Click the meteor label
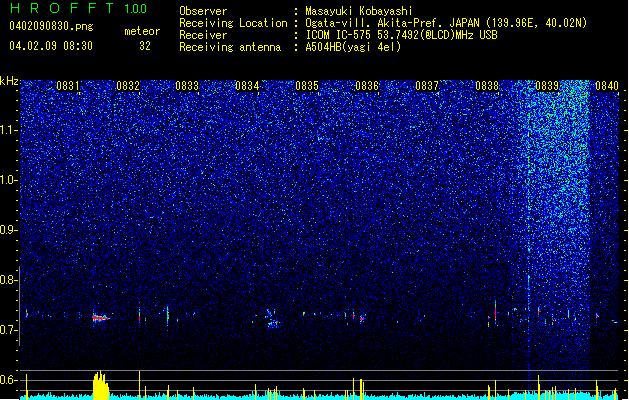Image resolution: width=629 pixels, height=400 pixels. pyautogui.click(x=142, y=31)
